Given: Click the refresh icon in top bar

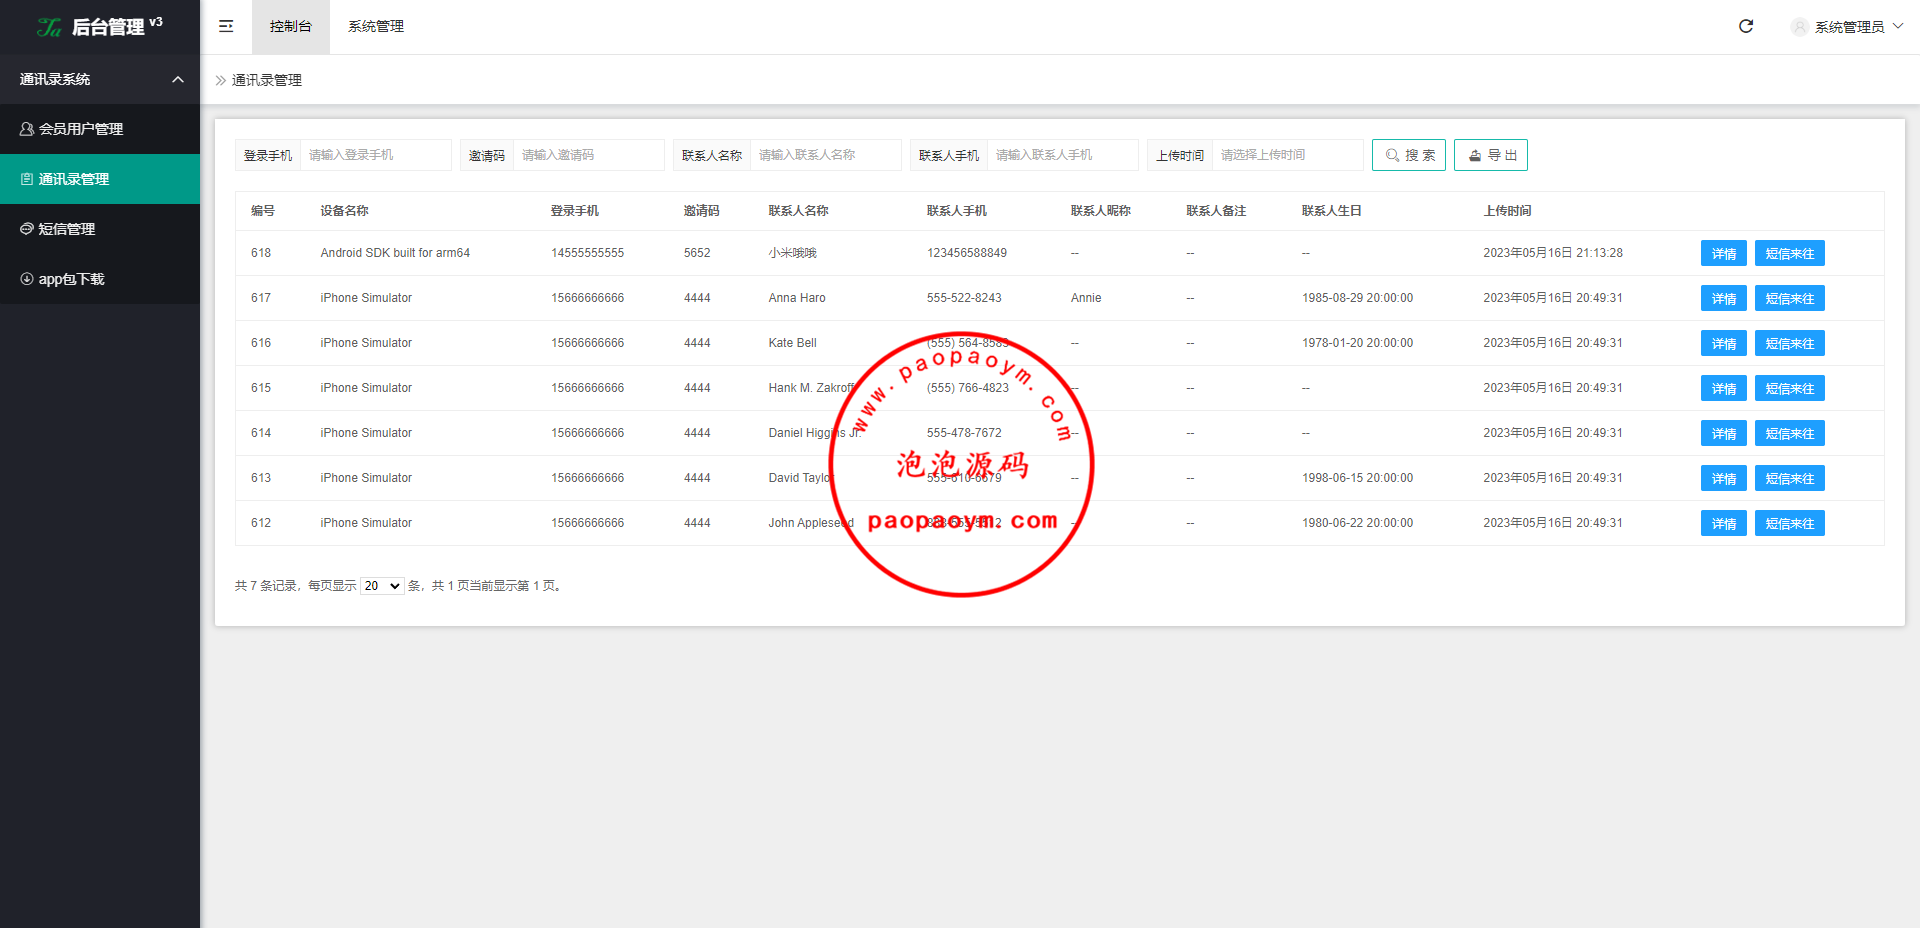Looking at the screenshot, I should pyautogui.click(x=1746, y=26).
